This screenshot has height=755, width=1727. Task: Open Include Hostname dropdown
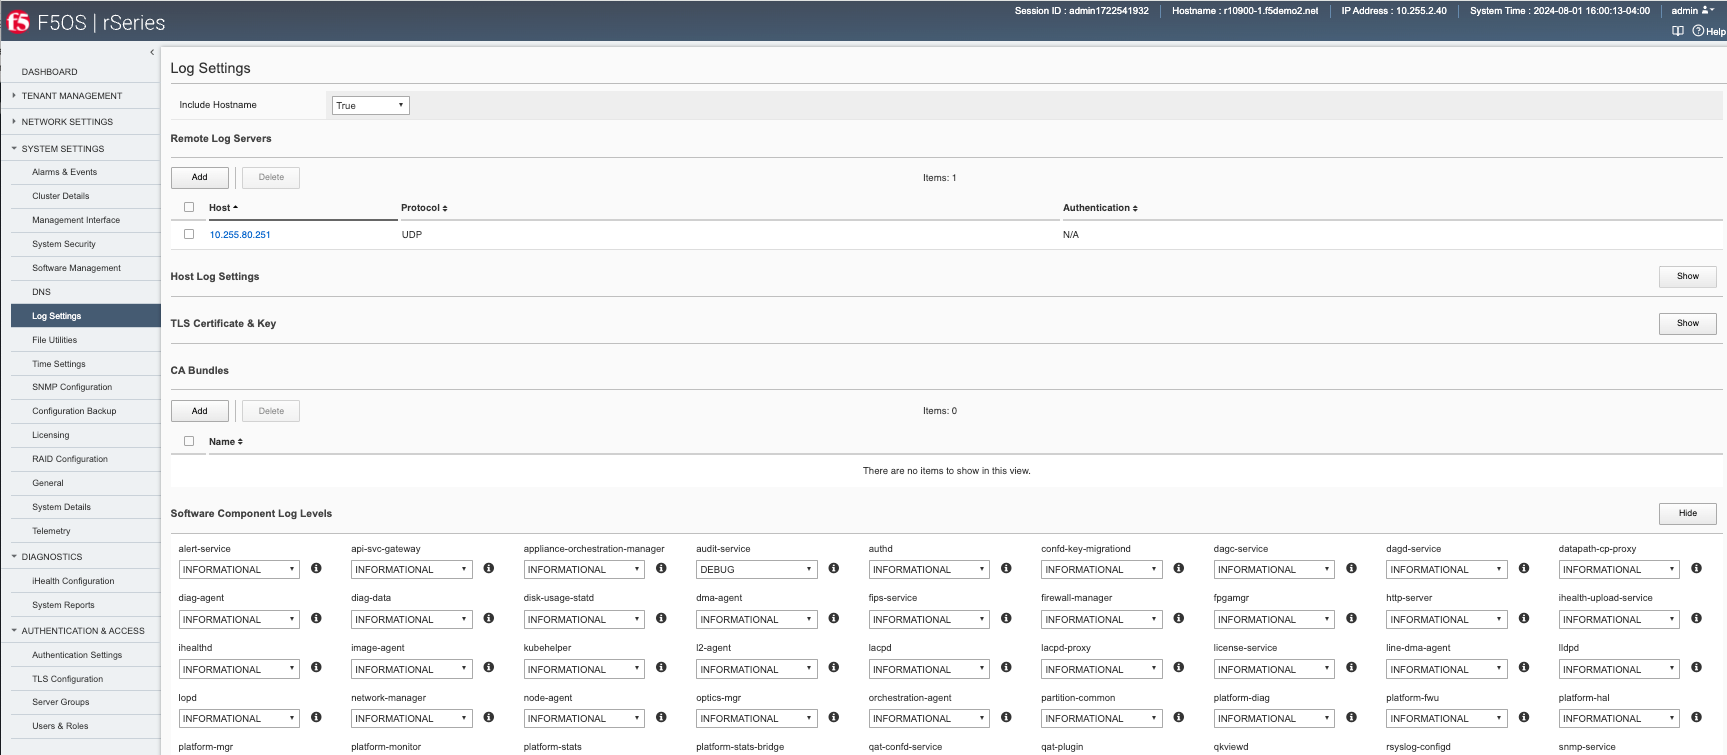tap(370, 105)
